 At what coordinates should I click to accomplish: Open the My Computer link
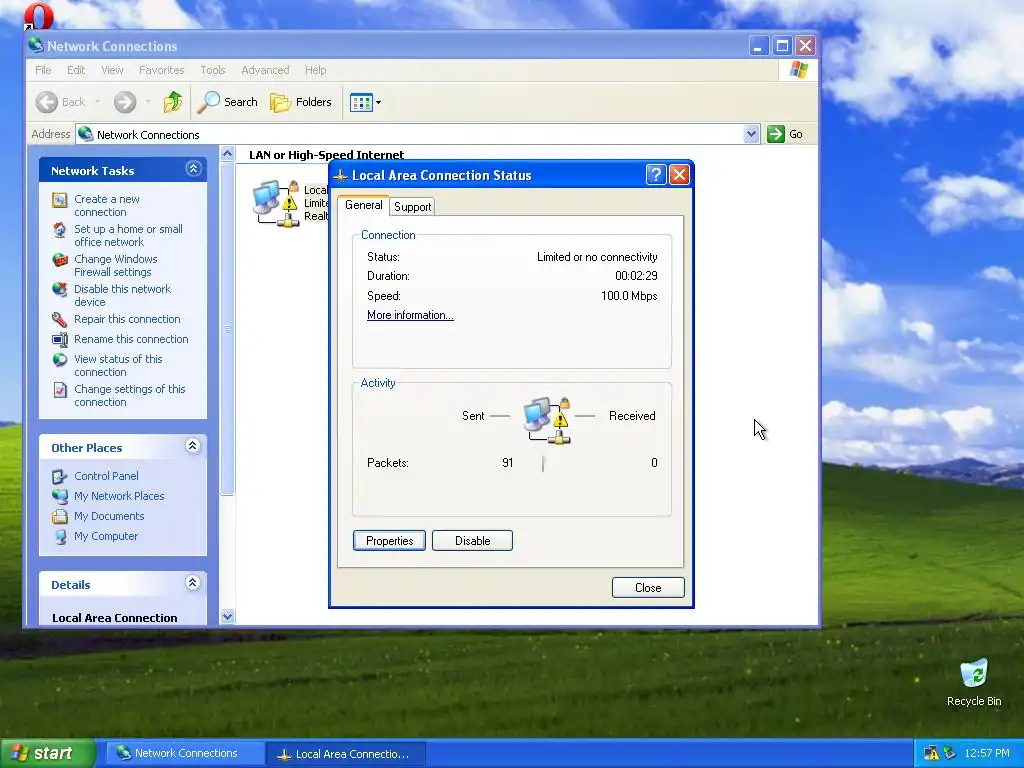[106, 536]
